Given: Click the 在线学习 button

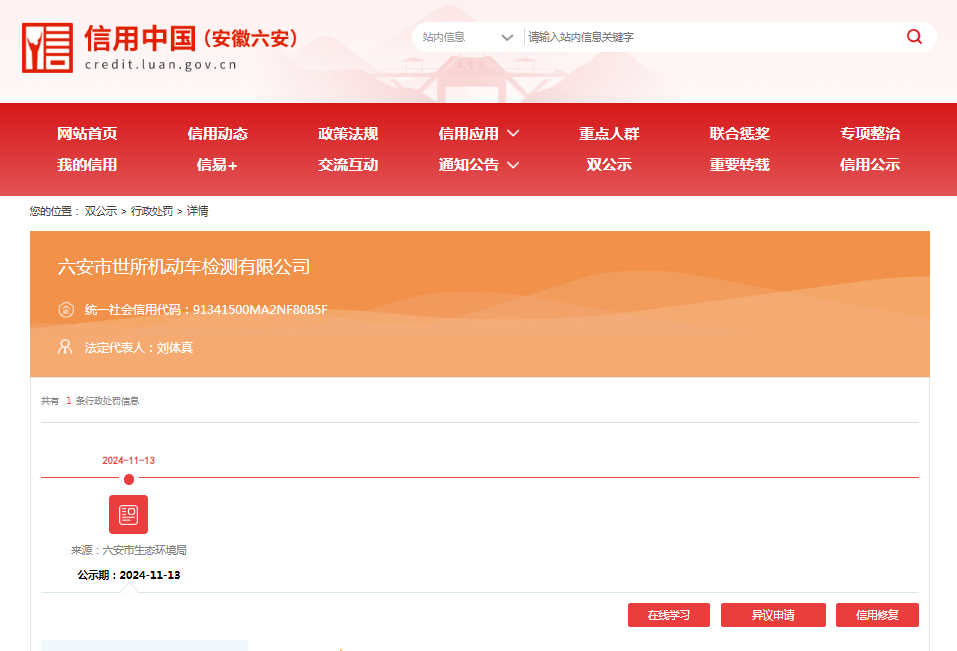Looking at the screenshot, I should (668, 615).
